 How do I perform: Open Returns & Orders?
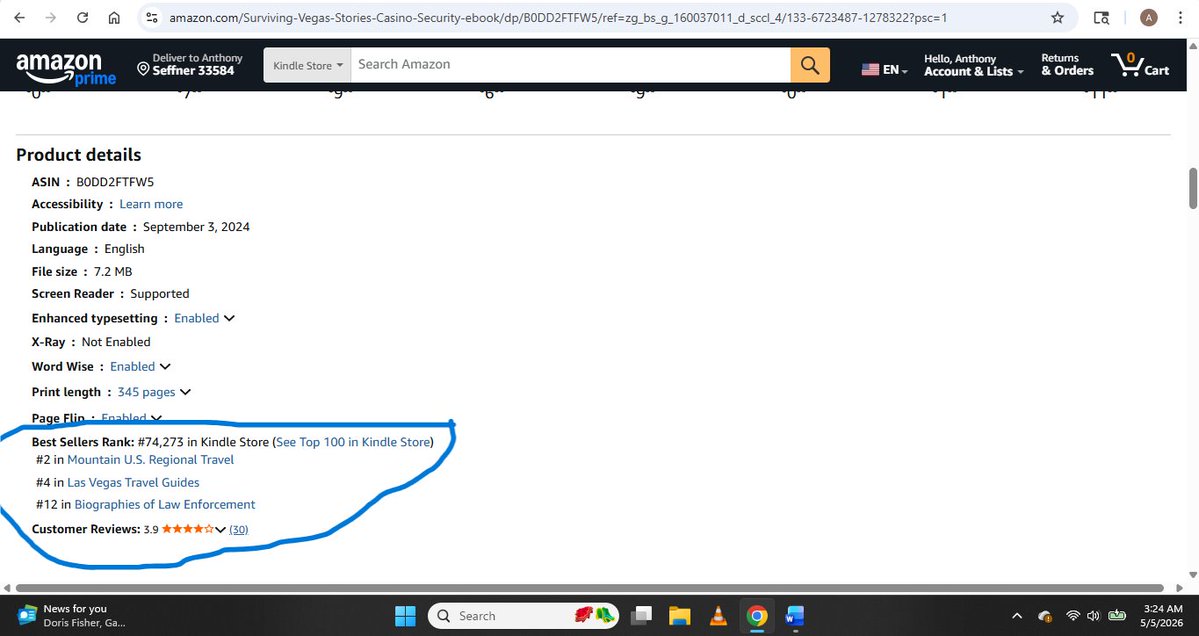click(1067, 65)
